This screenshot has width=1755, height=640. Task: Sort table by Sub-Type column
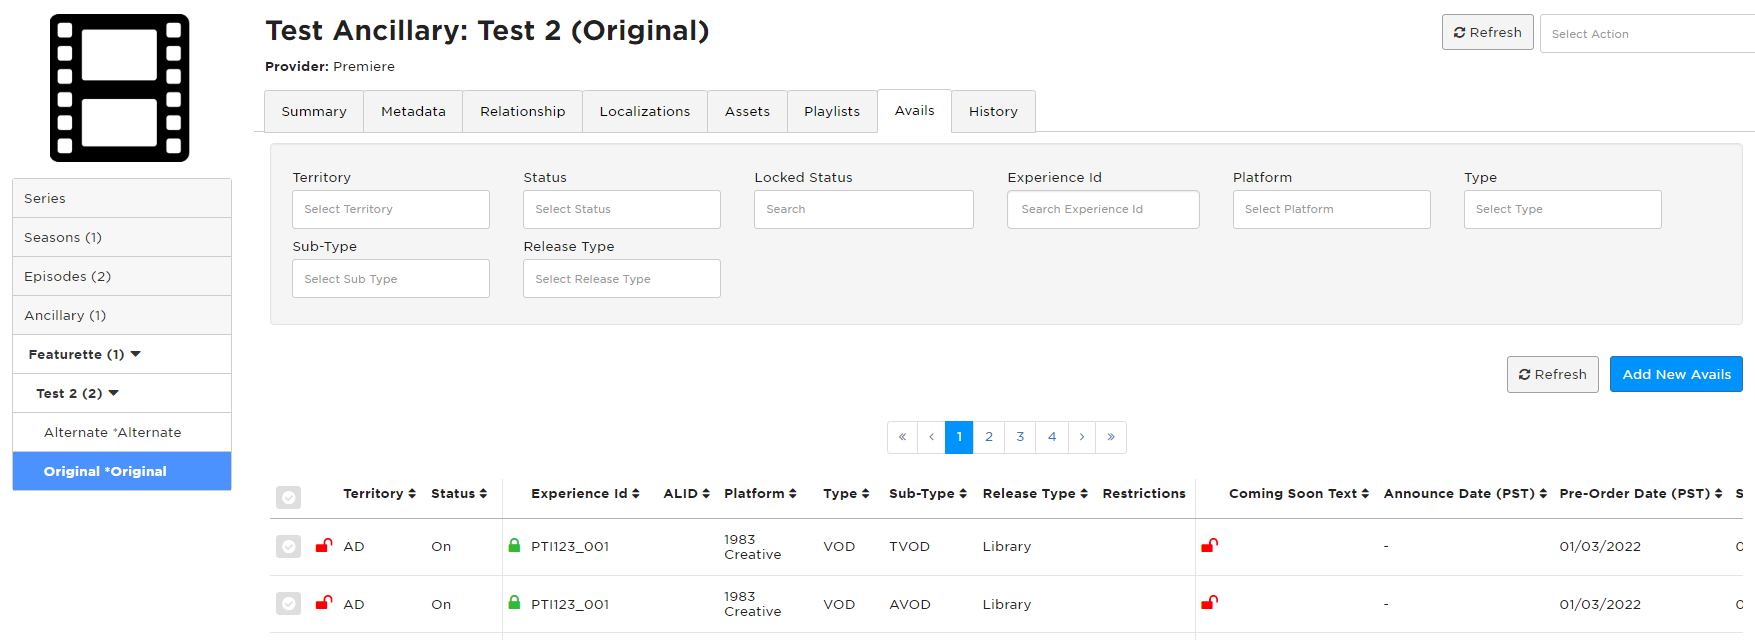pyautogui.click(x=928, y=494)
